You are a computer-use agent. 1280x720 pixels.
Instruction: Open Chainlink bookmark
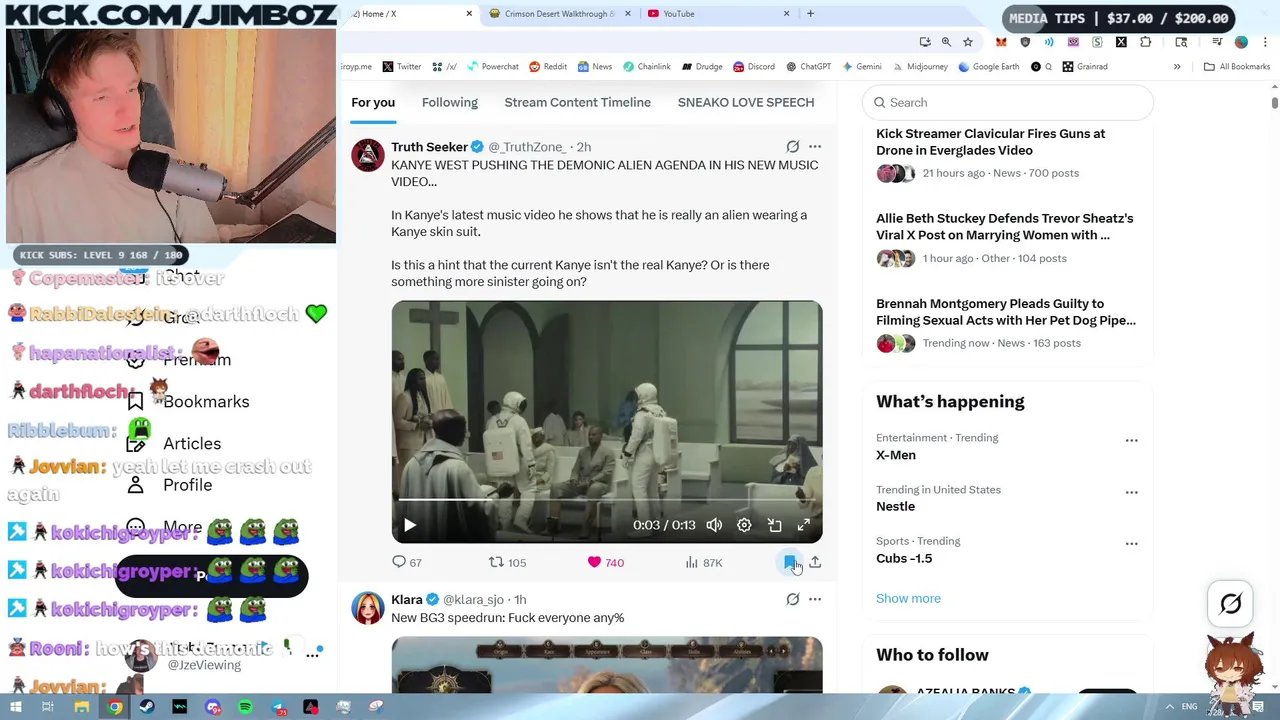(646, 67)
